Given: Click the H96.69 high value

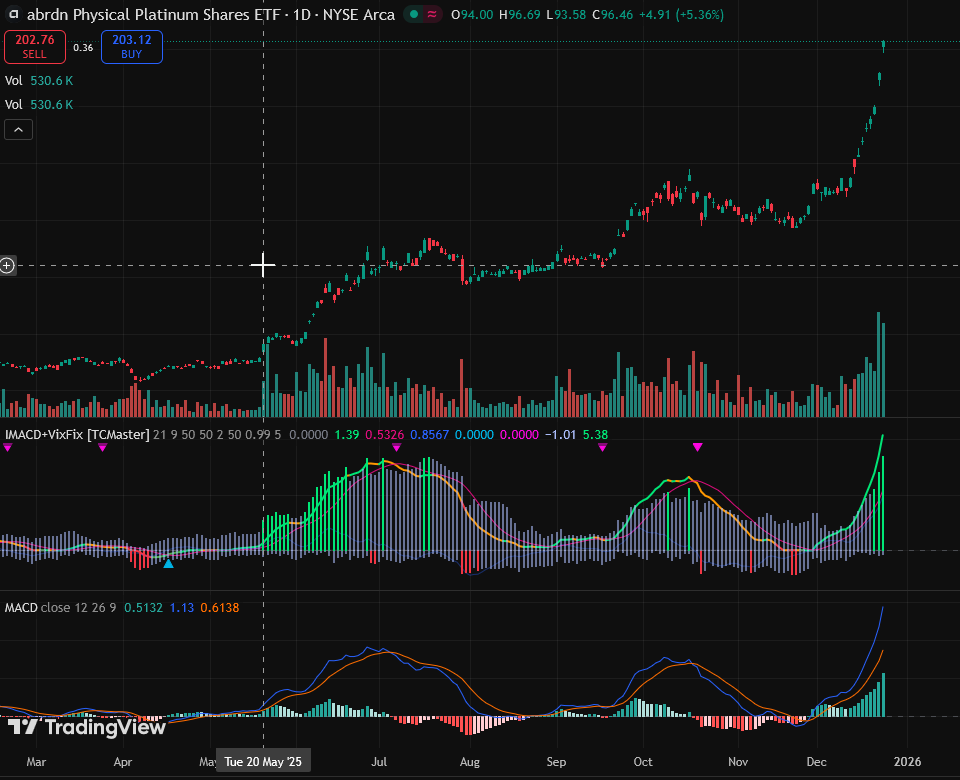Looking at the screenshot, I should pyautogui.click(x=520, y=15).
